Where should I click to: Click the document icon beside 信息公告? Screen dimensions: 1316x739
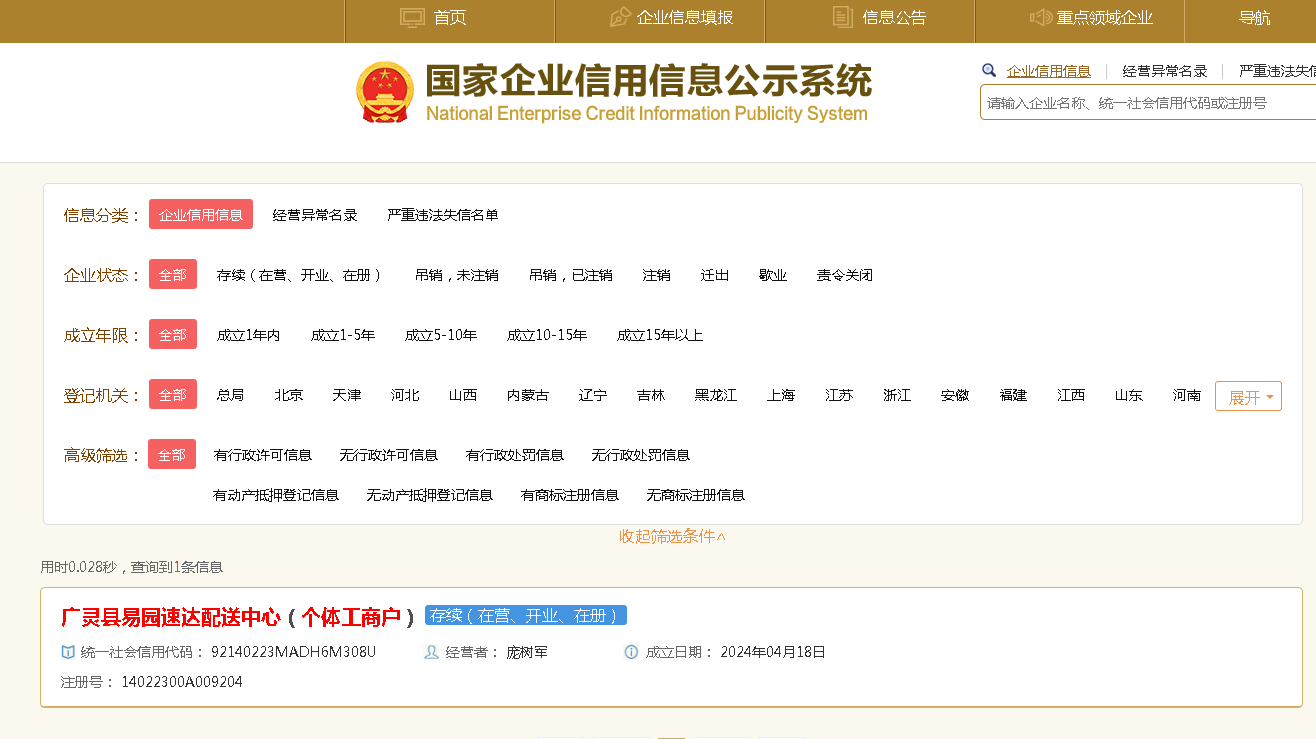[843, 17]
